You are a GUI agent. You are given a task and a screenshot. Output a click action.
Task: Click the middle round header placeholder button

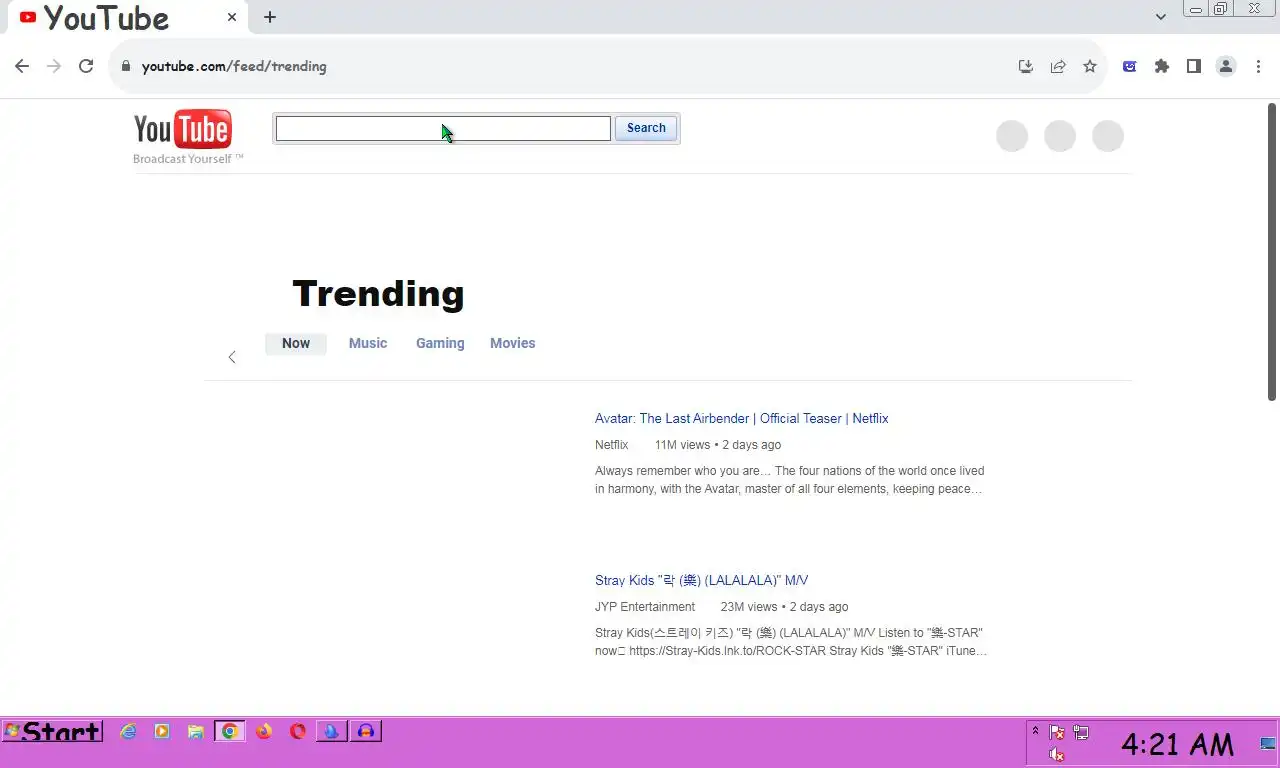(x=1060, y=136)
